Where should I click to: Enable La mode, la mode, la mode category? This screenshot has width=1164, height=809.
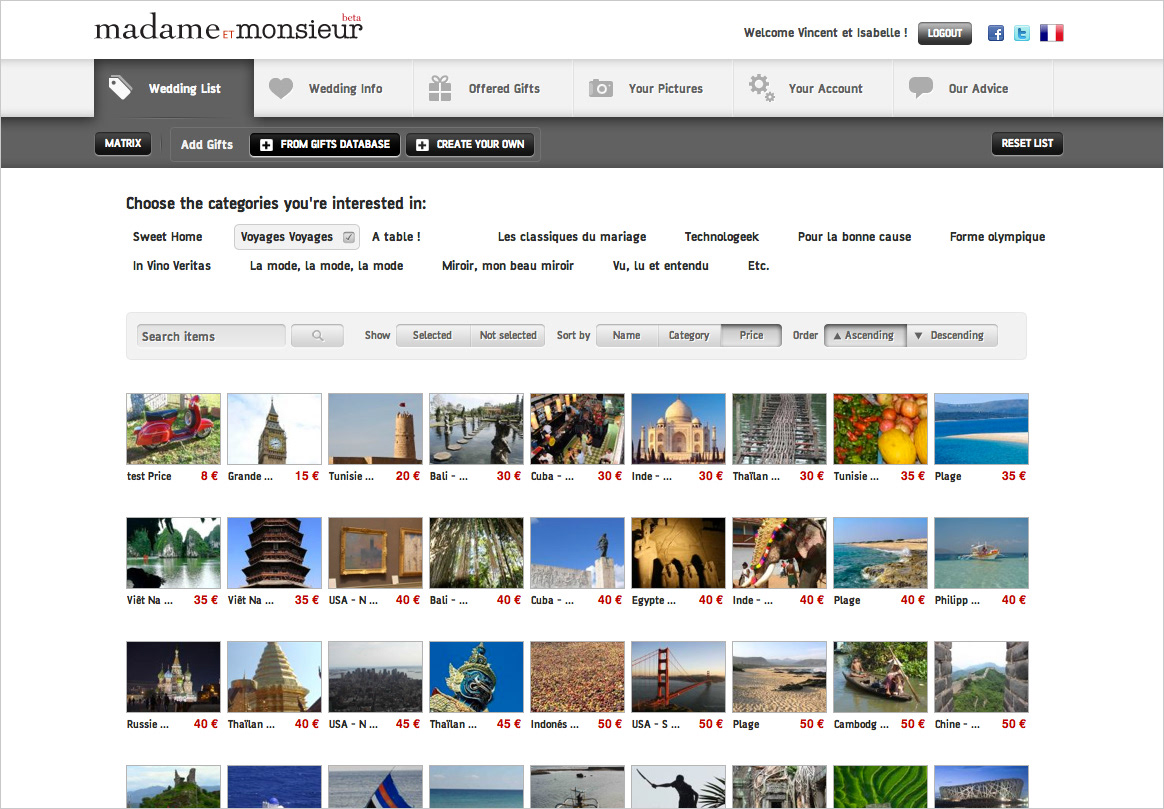click(x=327, y=266)
